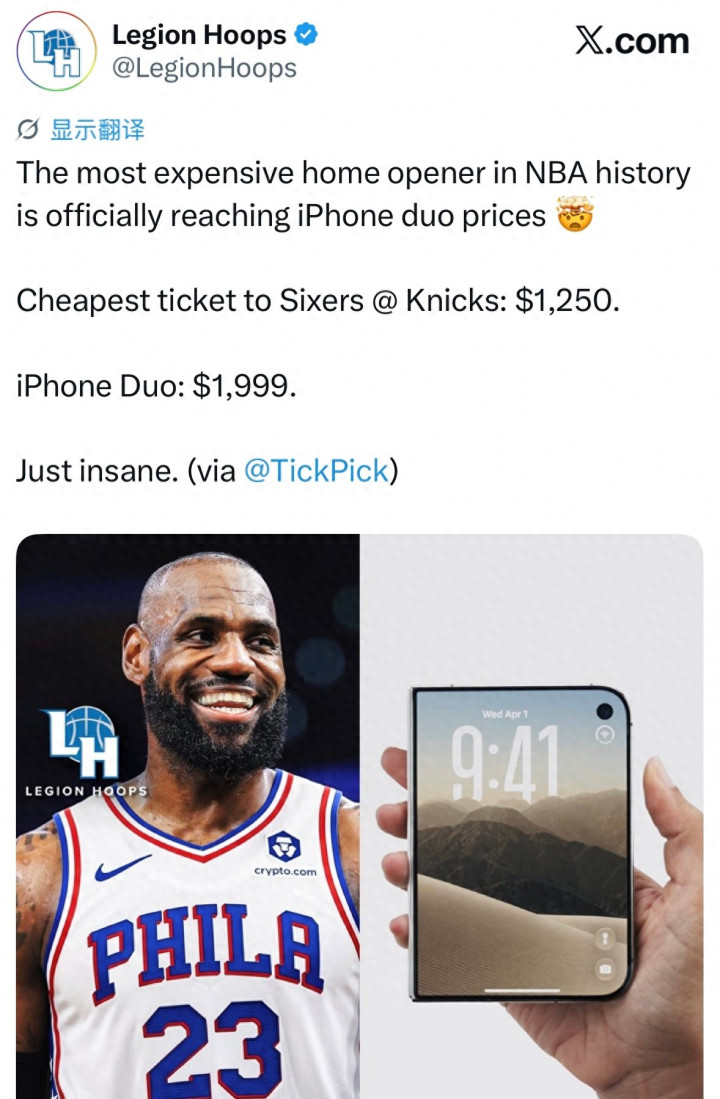Open the Legion Hoops profile avatar

[56, 52]
